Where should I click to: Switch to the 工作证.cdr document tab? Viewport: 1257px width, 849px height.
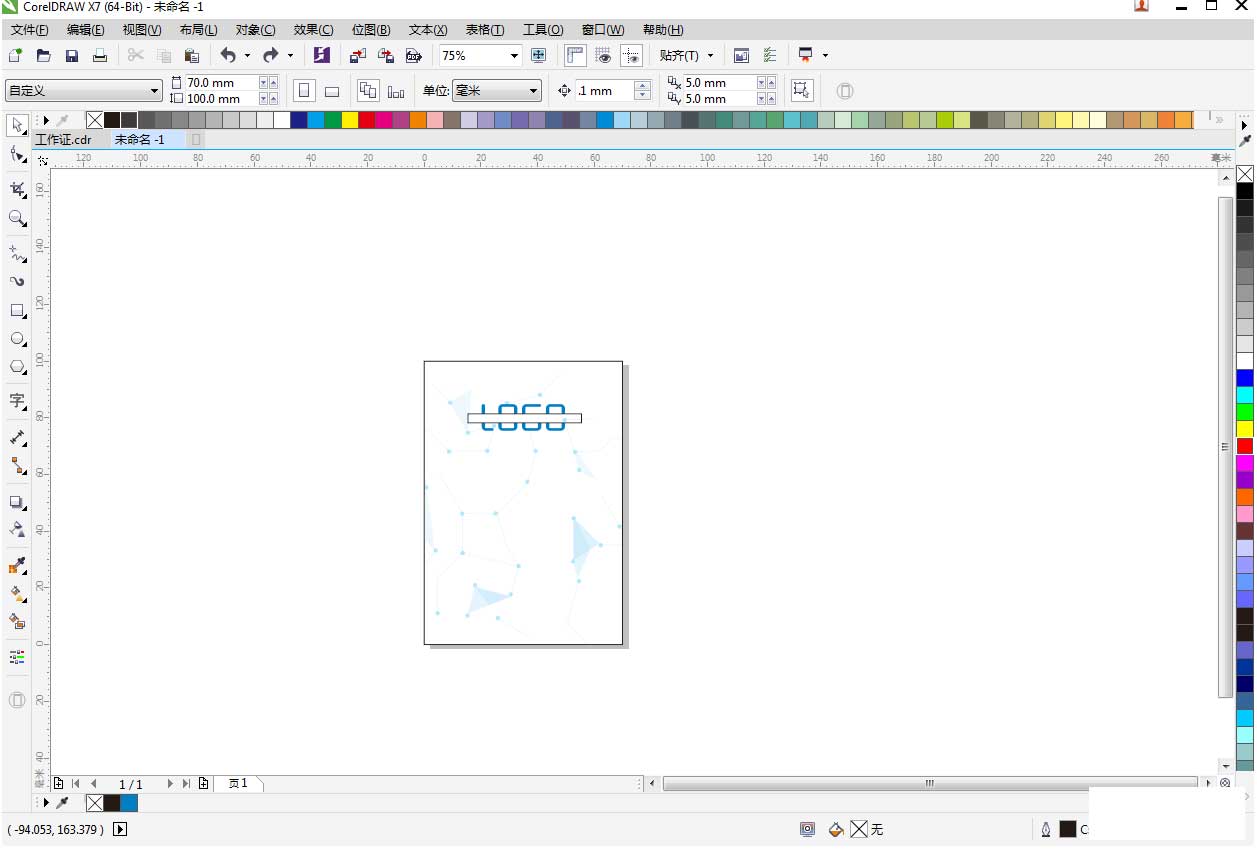63,139
